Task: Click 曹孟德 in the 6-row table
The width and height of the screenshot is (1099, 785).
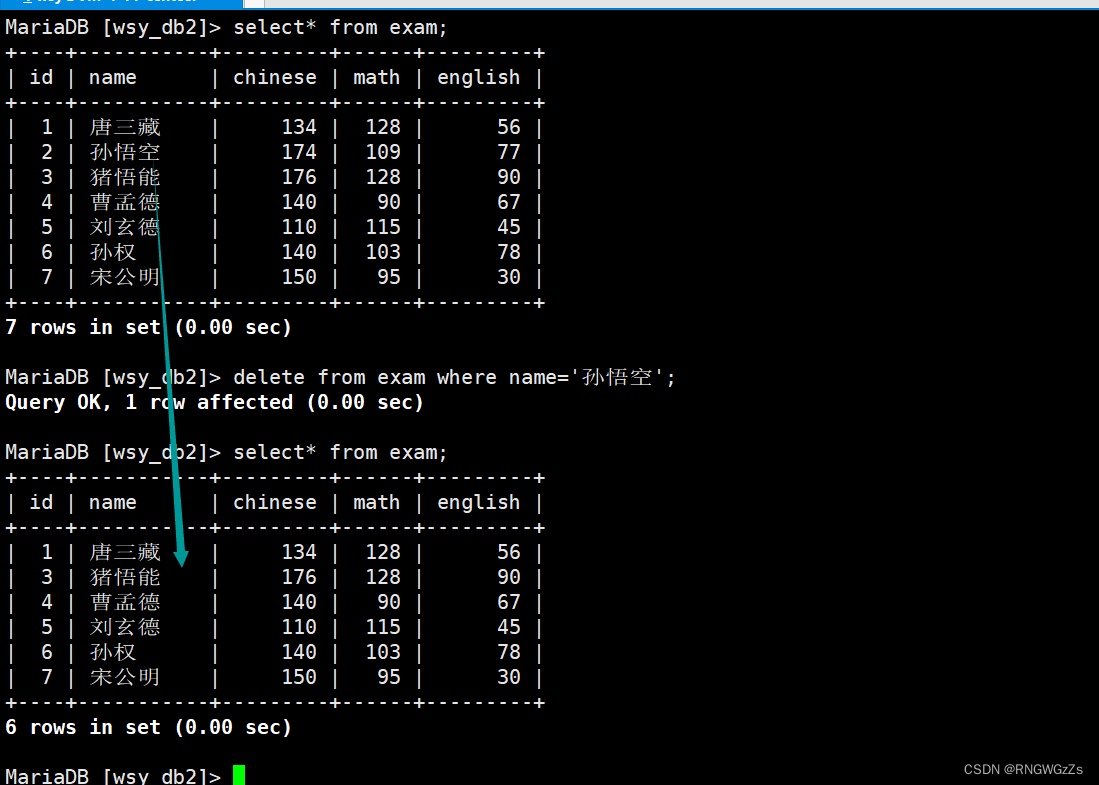Action: [125, 602]
